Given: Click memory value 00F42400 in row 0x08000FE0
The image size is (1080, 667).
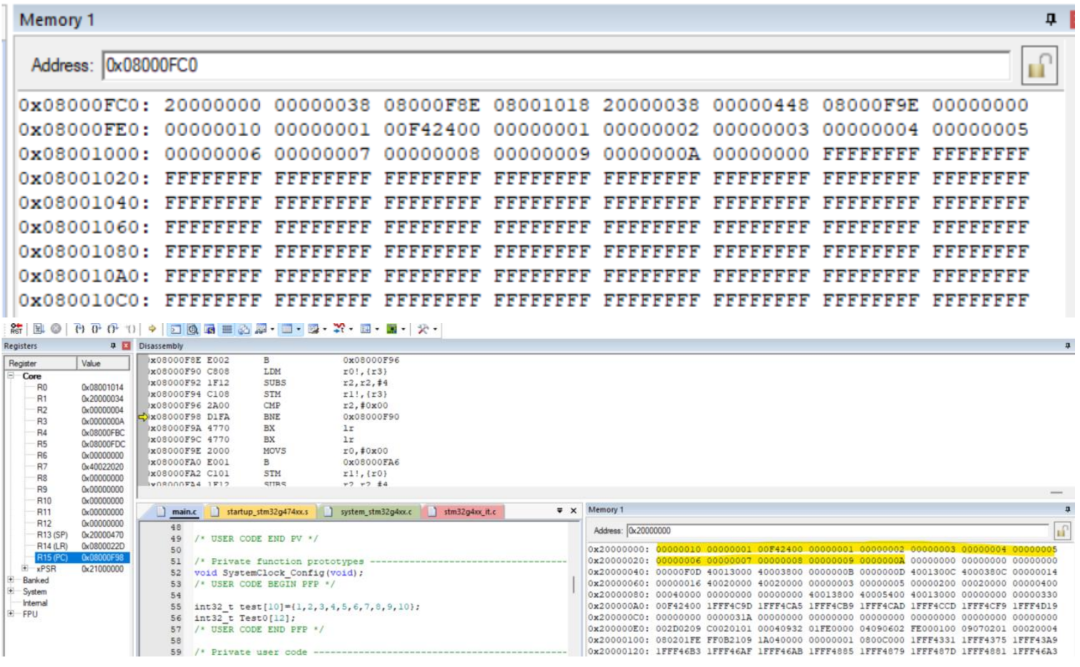Looking at the screenshot, I should coord(432,130).
